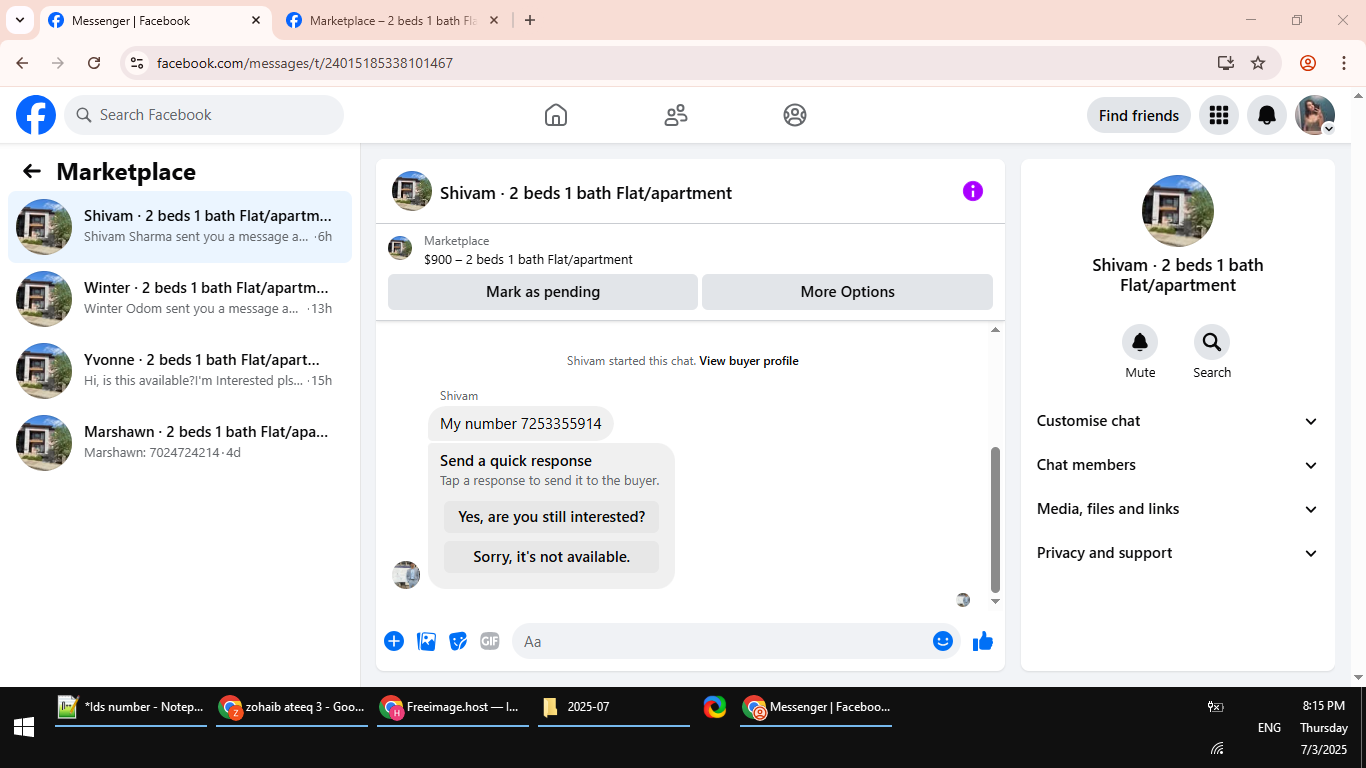Viewport: 1366px width, 768px height.
Task: Open the 2025-07 folder taskbar item
Action: tap(614, 707)
